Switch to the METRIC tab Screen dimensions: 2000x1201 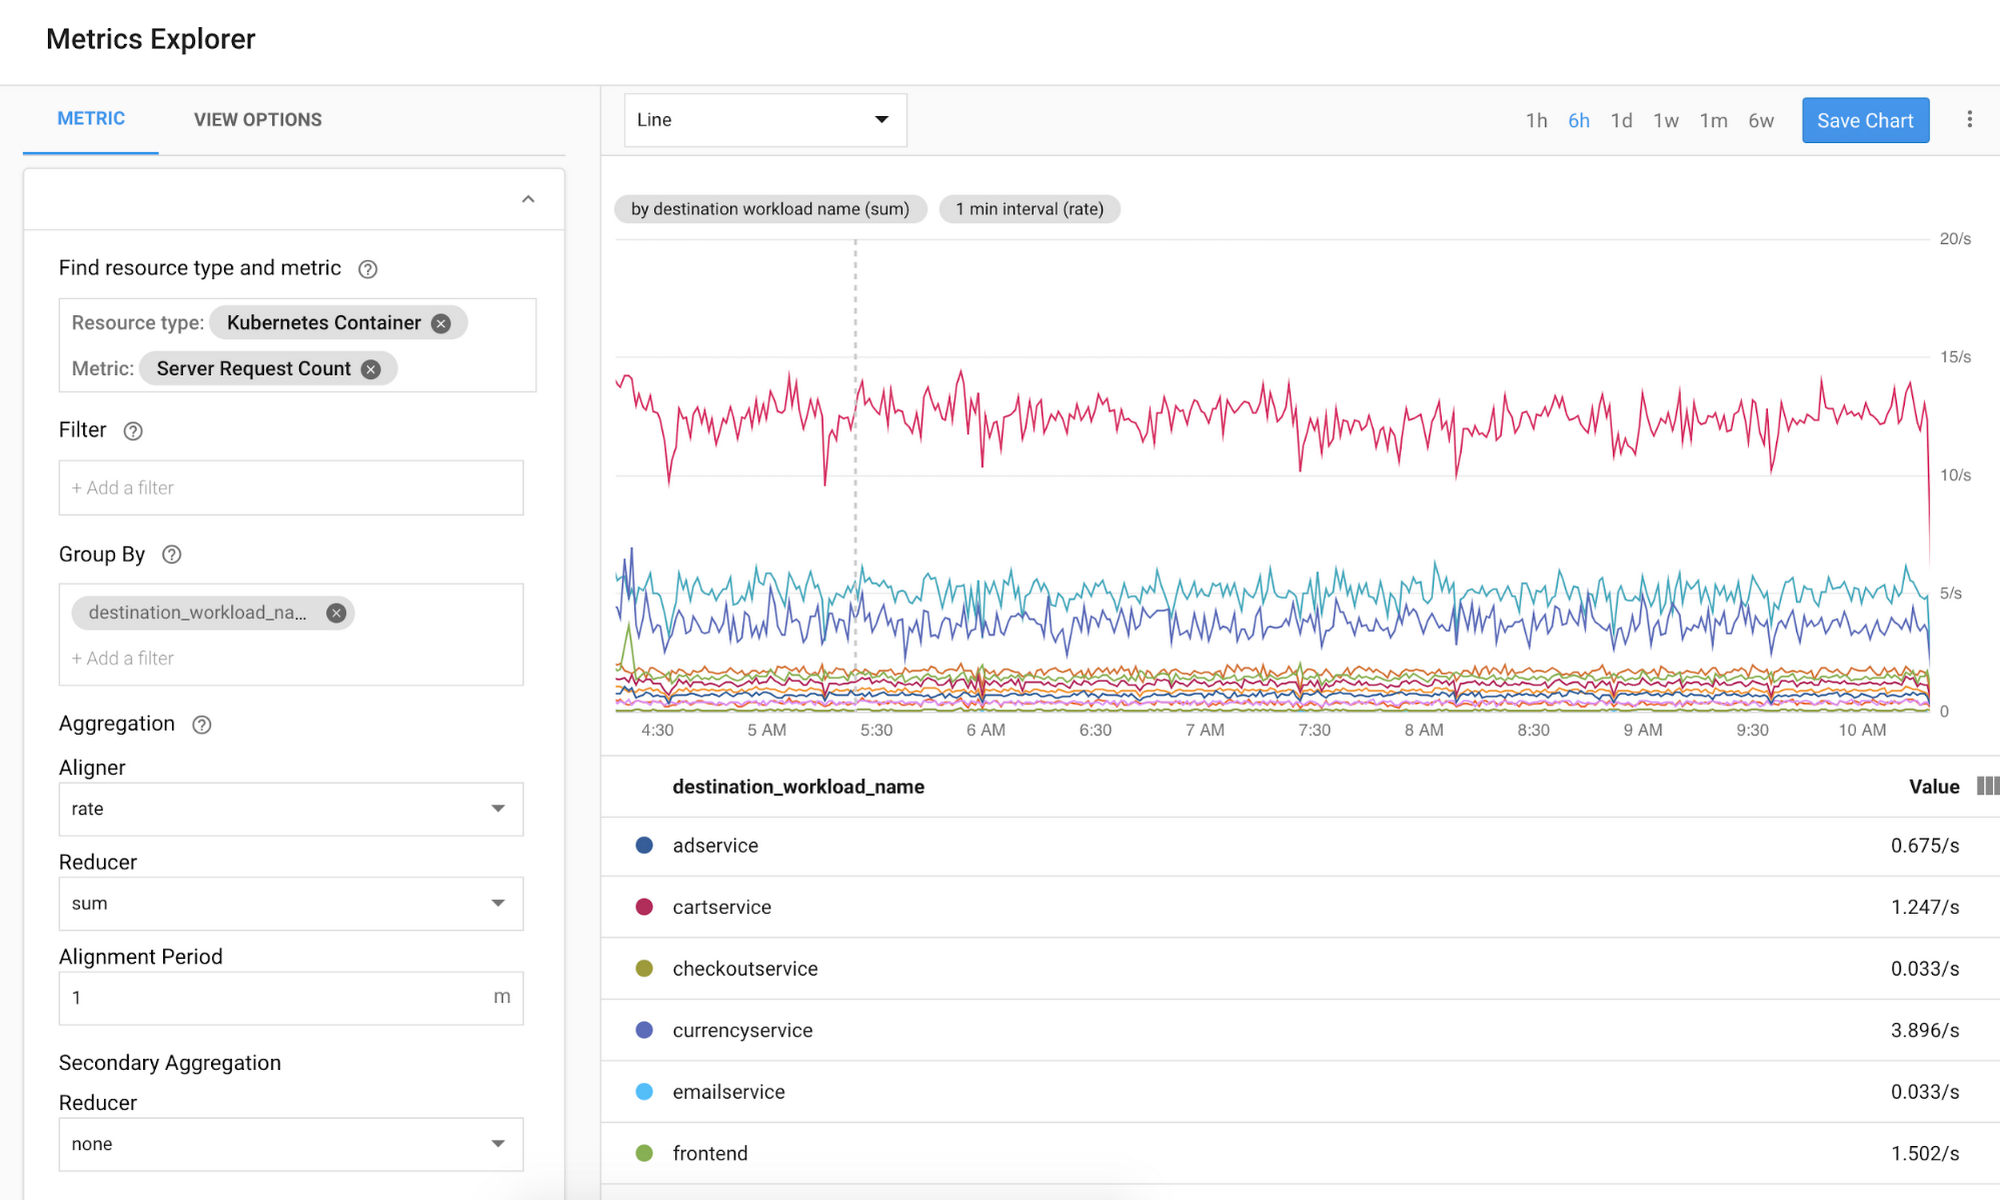pyautogui.click(x=91, y=119)
